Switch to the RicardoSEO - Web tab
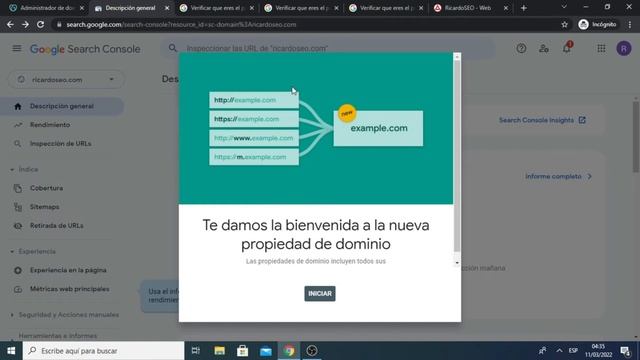 click(471, 8)
